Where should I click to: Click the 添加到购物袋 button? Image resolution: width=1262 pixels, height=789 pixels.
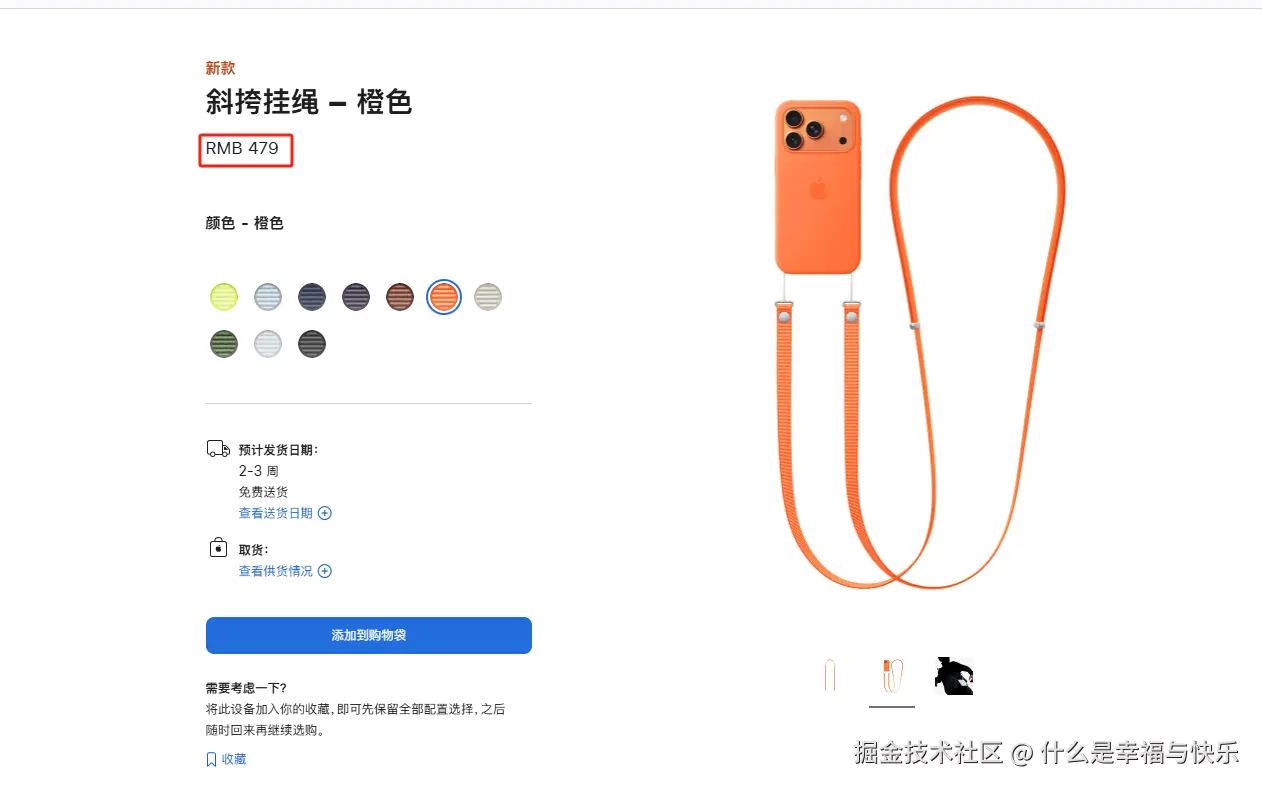tap(369, 635)
